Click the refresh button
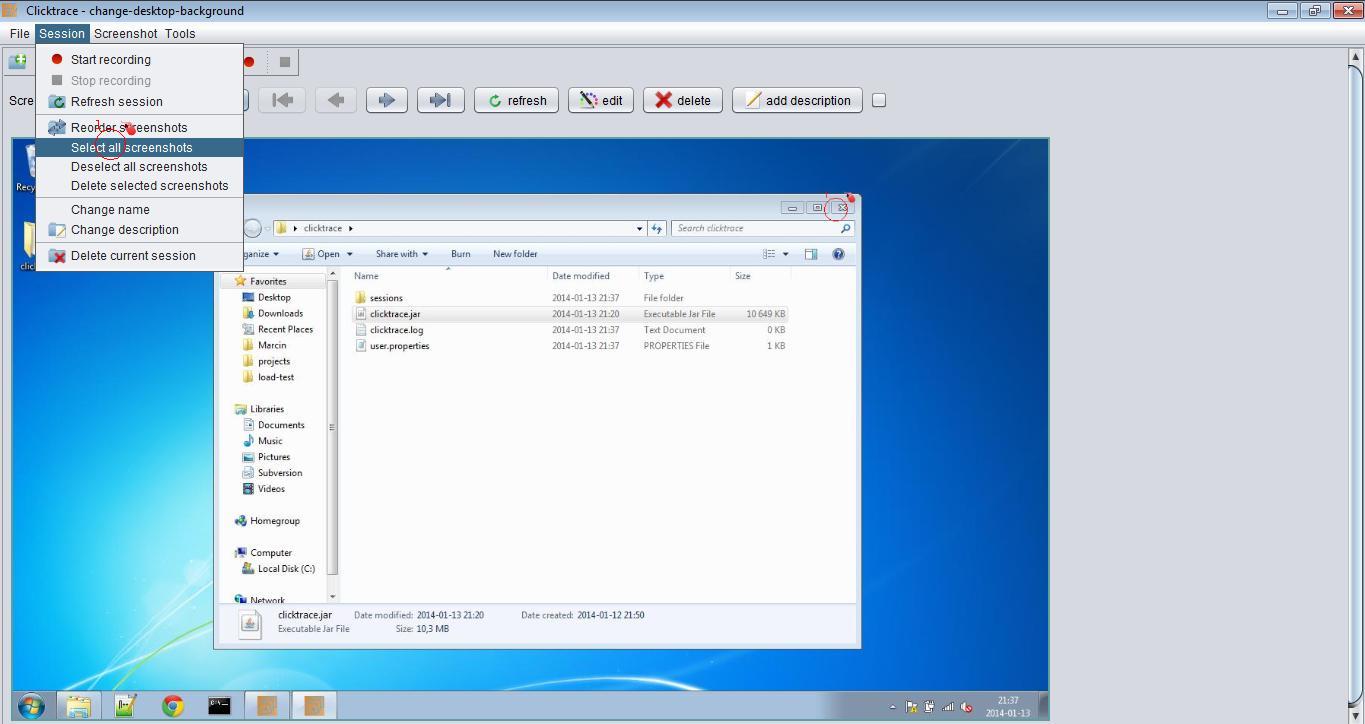Screen dimensions: 1365x724 tap(516, 100)
